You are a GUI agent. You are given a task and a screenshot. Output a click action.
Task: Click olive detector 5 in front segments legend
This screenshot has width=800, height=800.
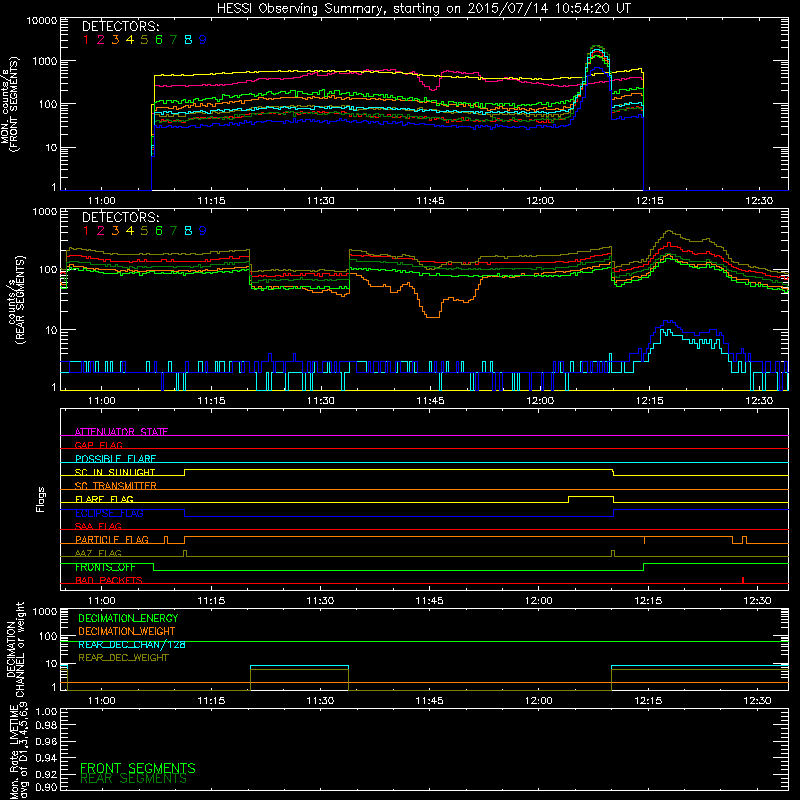[144, 40]
